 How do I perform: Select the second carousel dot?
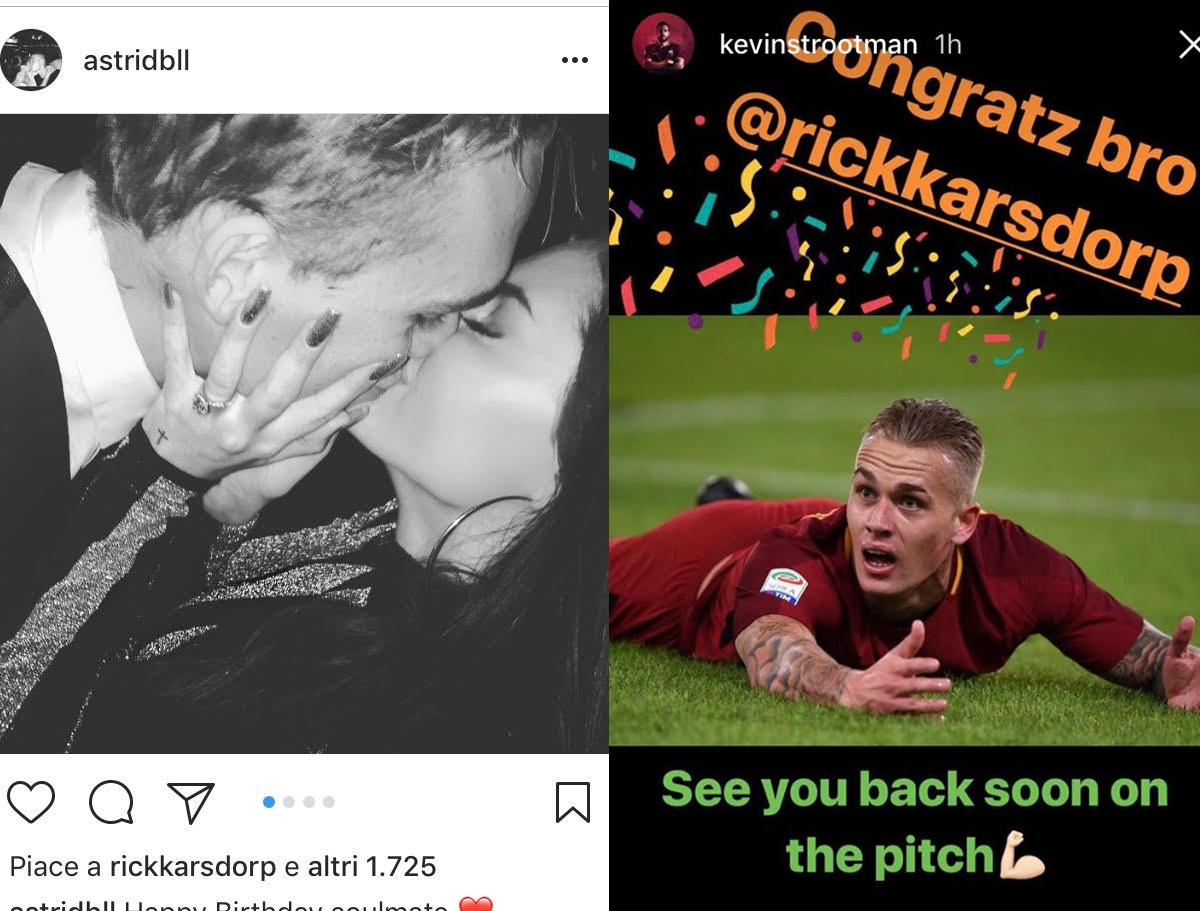click(x=289, y=802)
